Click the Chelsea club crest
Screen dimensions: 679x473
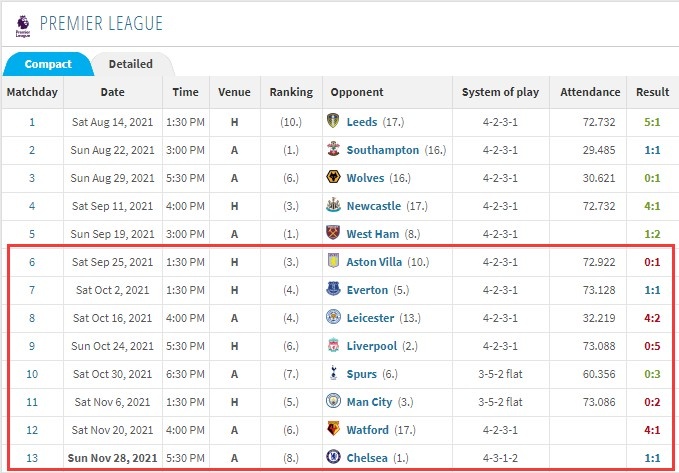click(333, 457)
